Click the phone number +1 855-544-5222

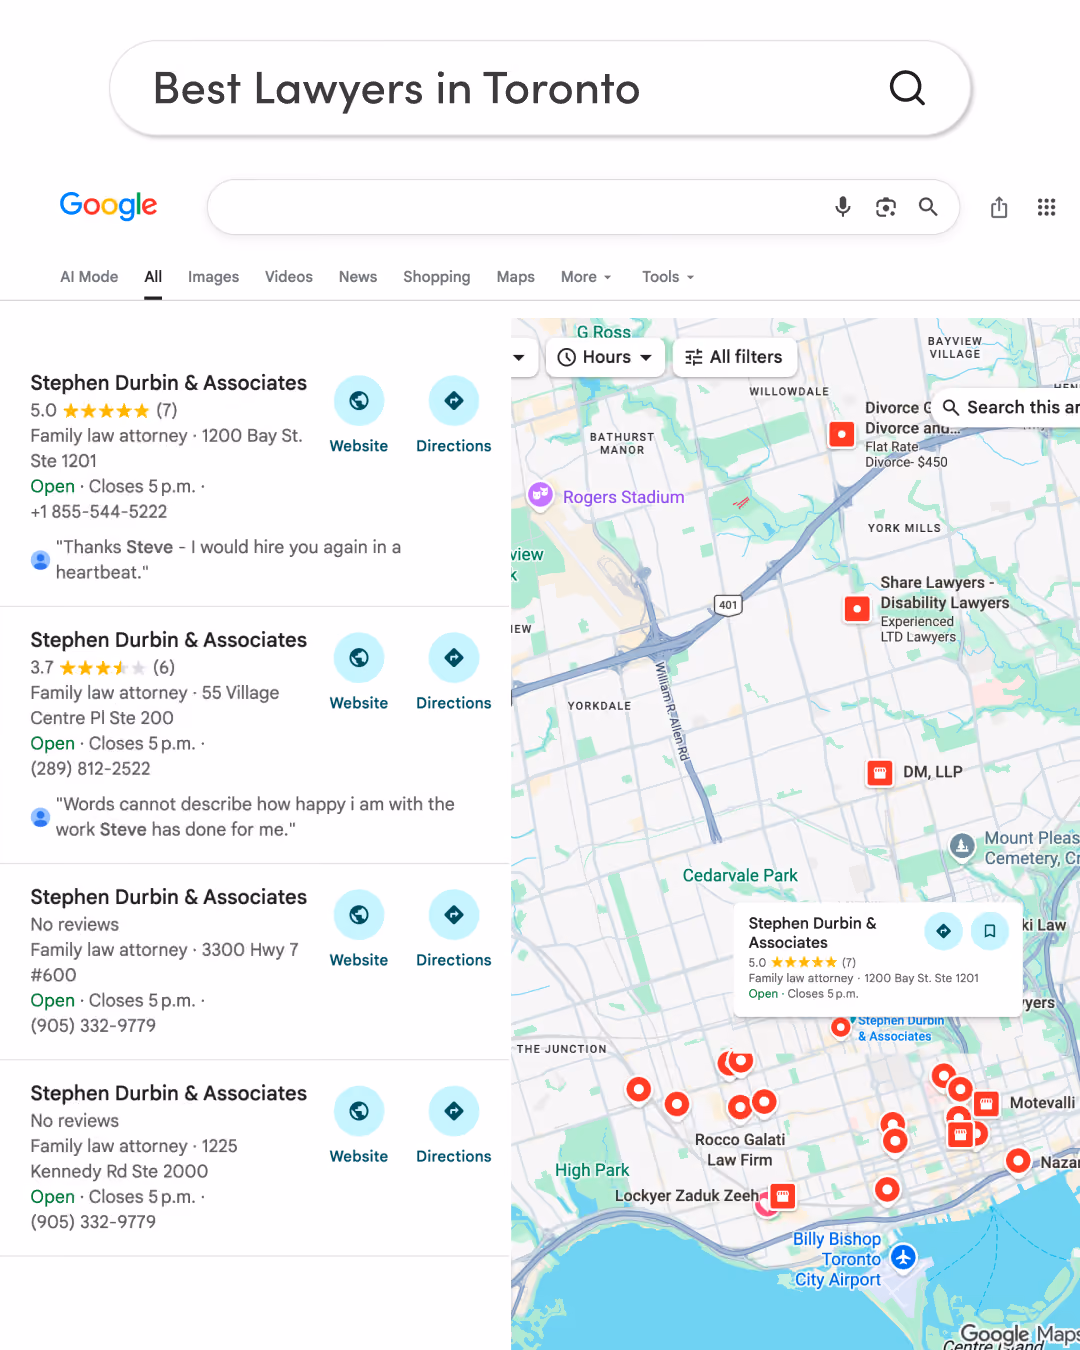99,512
